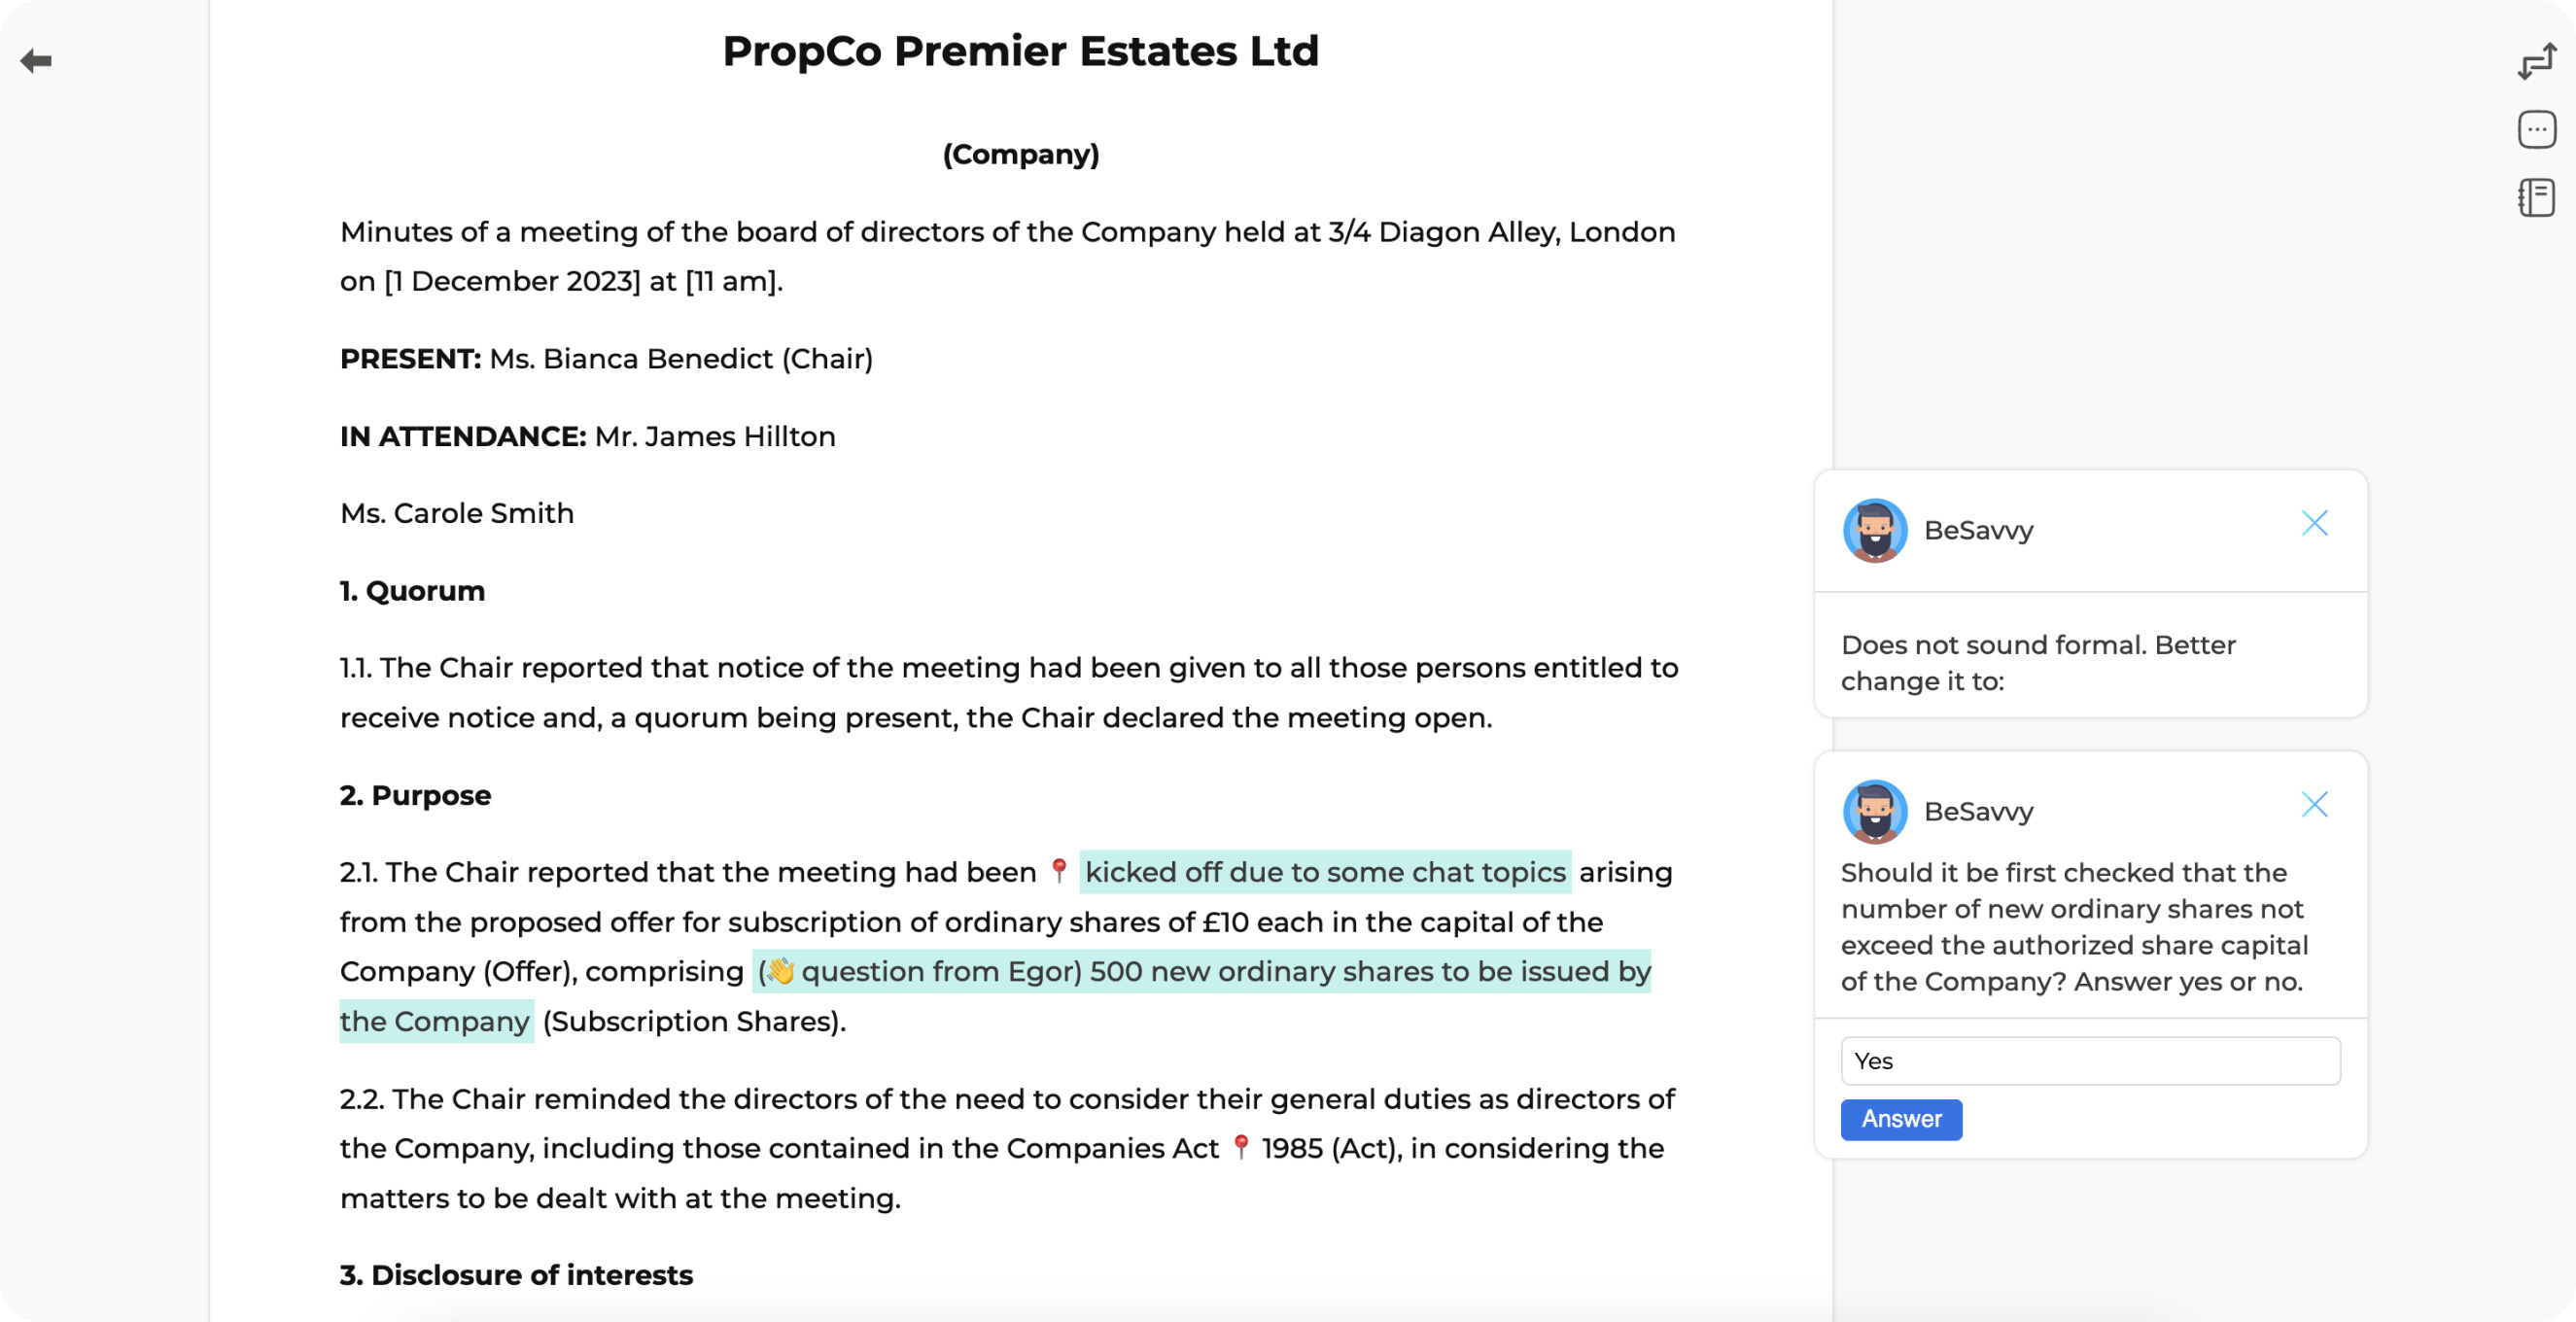Click BeSavvy avatar in first comment
The image size is (2576, 1322).
[1875, 530]
